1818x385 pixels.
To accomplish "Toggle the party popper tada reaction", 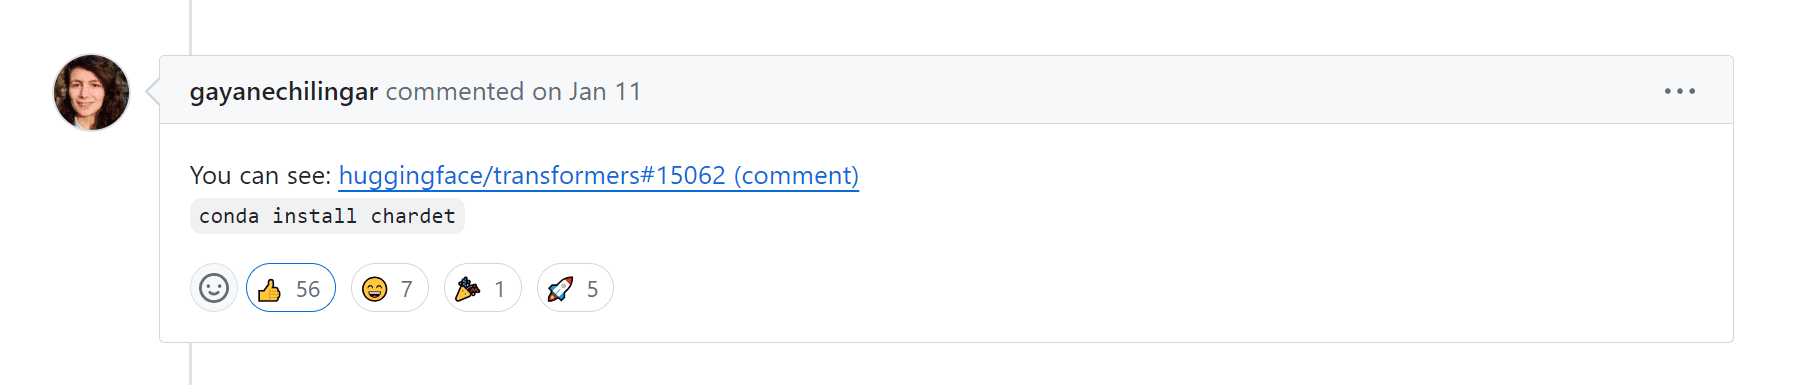I will pos(482,288).
